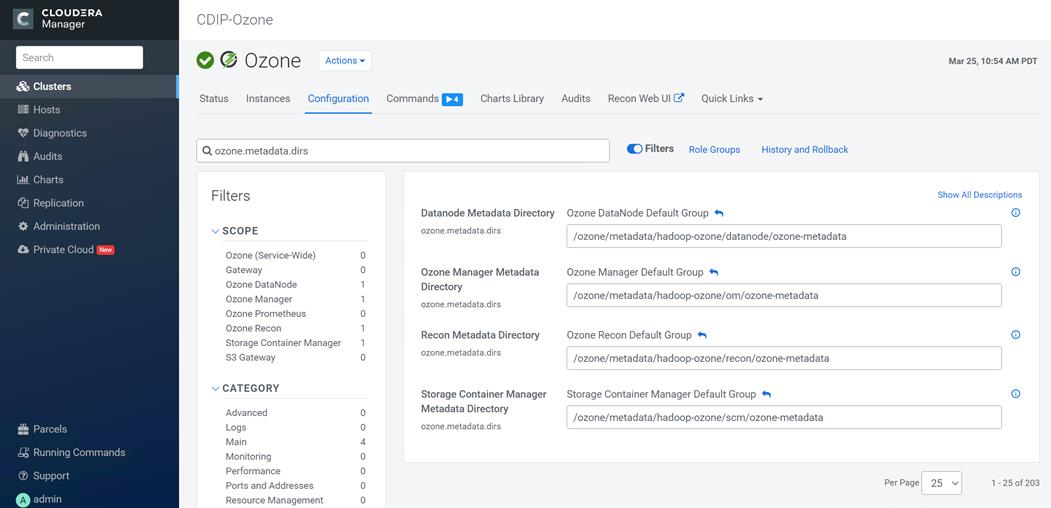
Task: Open the Charts Library tab
Action: pyautogui.click(x=512, y=99)
